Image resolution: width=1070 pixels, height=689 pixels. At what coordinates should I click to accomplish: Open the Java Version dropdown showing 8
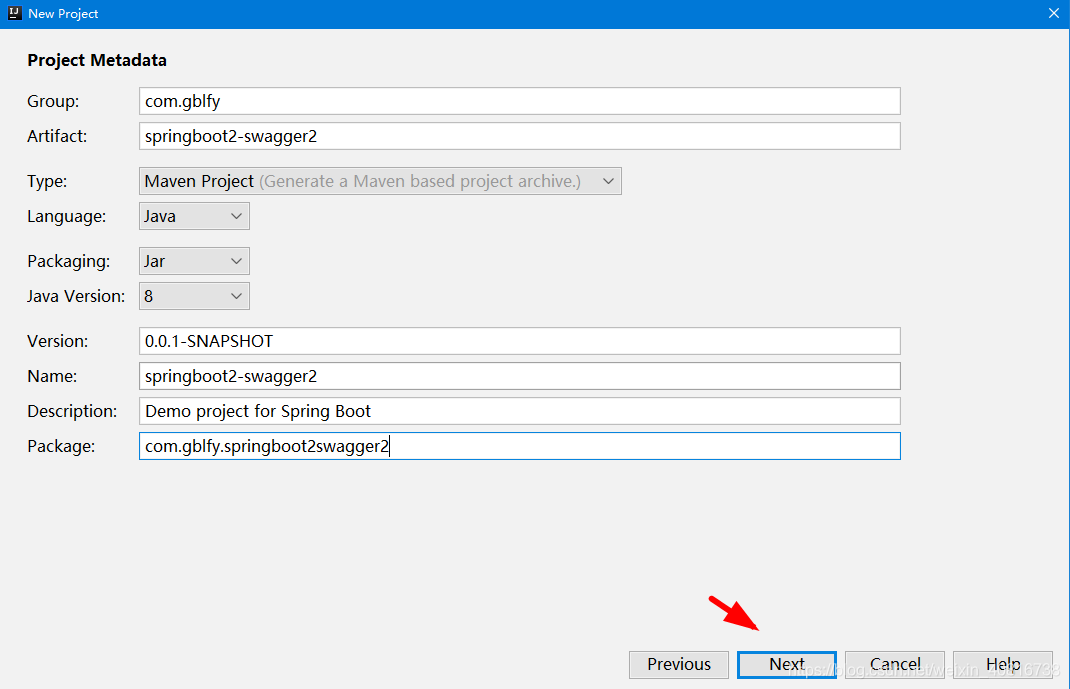(x=194, y=296)
